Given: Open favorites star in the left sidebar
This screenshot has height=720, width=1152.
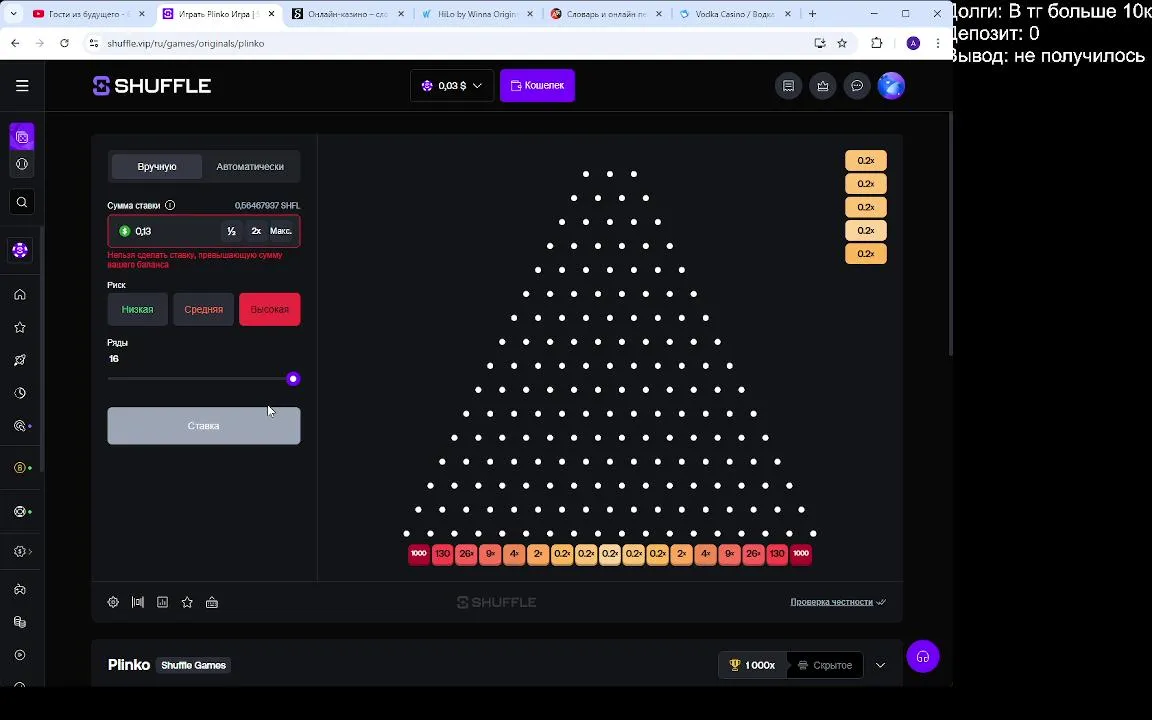Looking at the screenshot, I should coord(20,328).
